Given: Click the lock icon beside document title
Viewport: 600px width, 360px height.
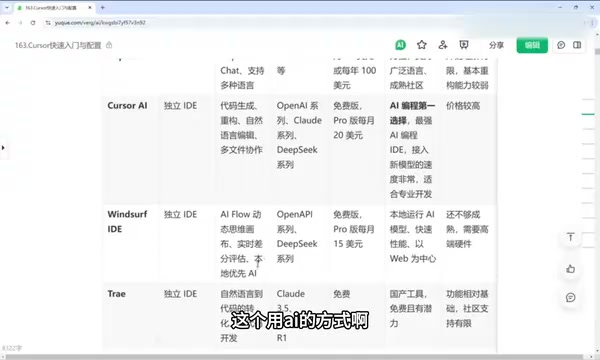Looking at the screenshot, I should 109,45.
